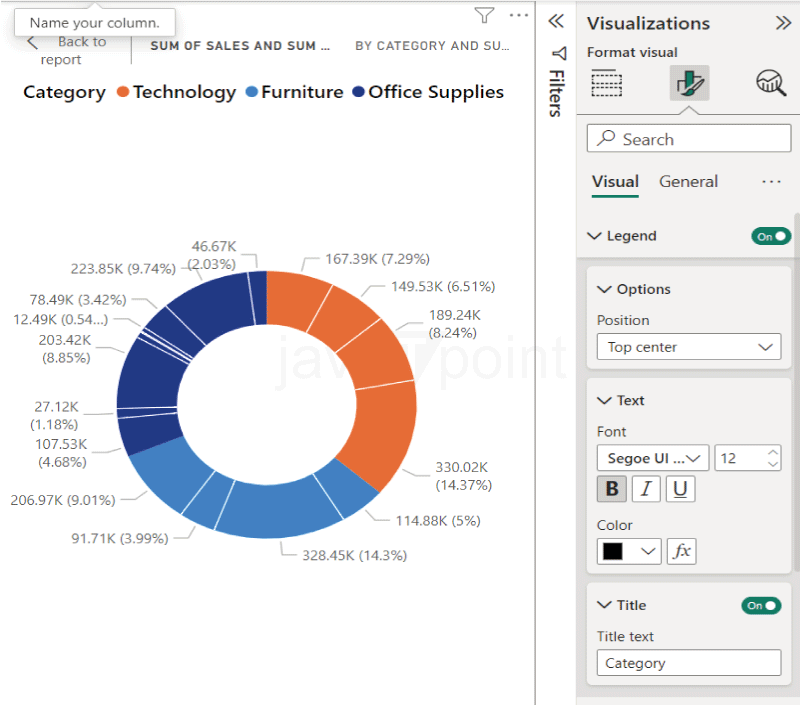Expand the Filters pane with double chevron
800x705 pixels.
(x=556, y=21)
